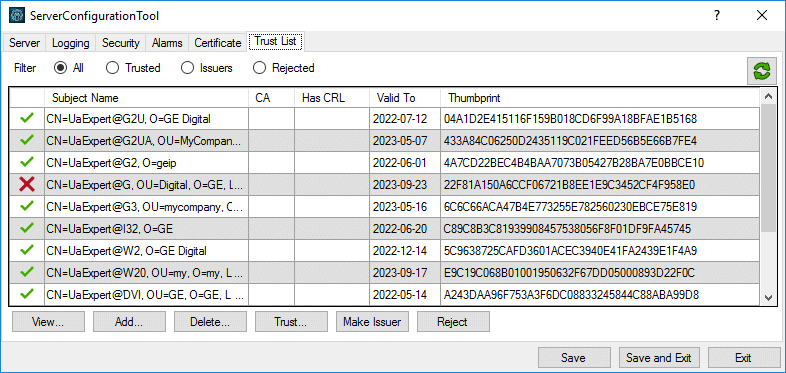Click the Make Issuer button
Image resolution: width=786 pixels, height=373 pixels.
tap(372, 322)
